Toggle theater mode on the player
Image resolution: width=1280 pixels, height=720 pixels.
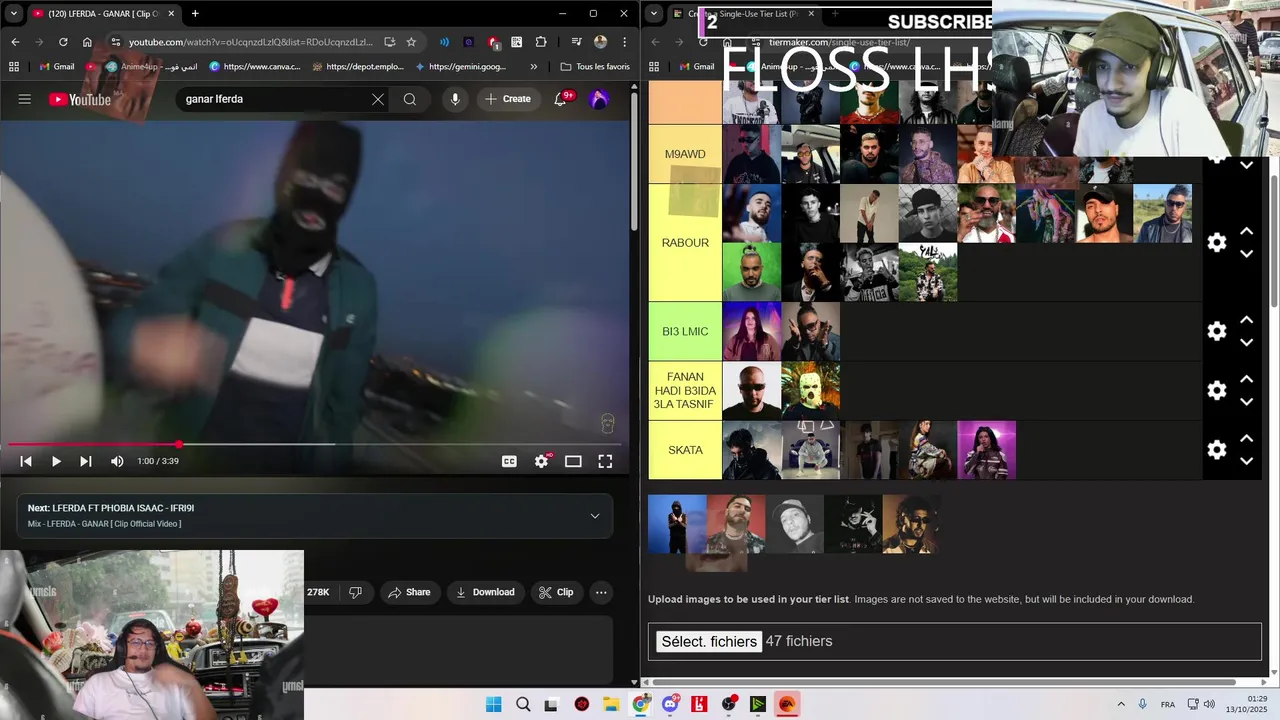pos(573,461)
